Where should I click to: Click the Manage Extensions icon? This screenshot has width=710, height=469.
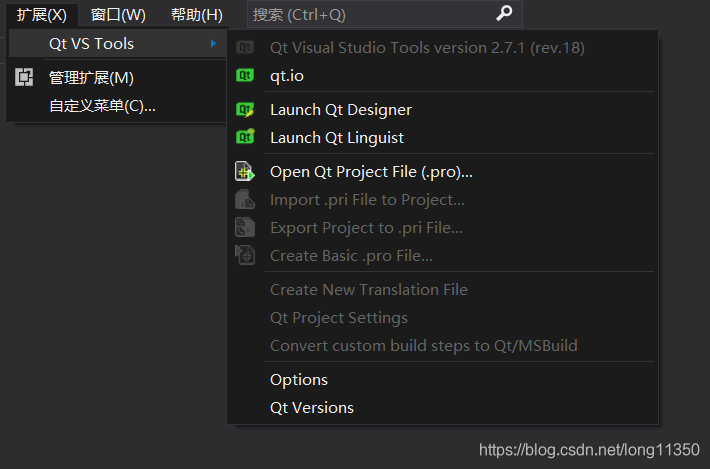[x=24, y=77]
